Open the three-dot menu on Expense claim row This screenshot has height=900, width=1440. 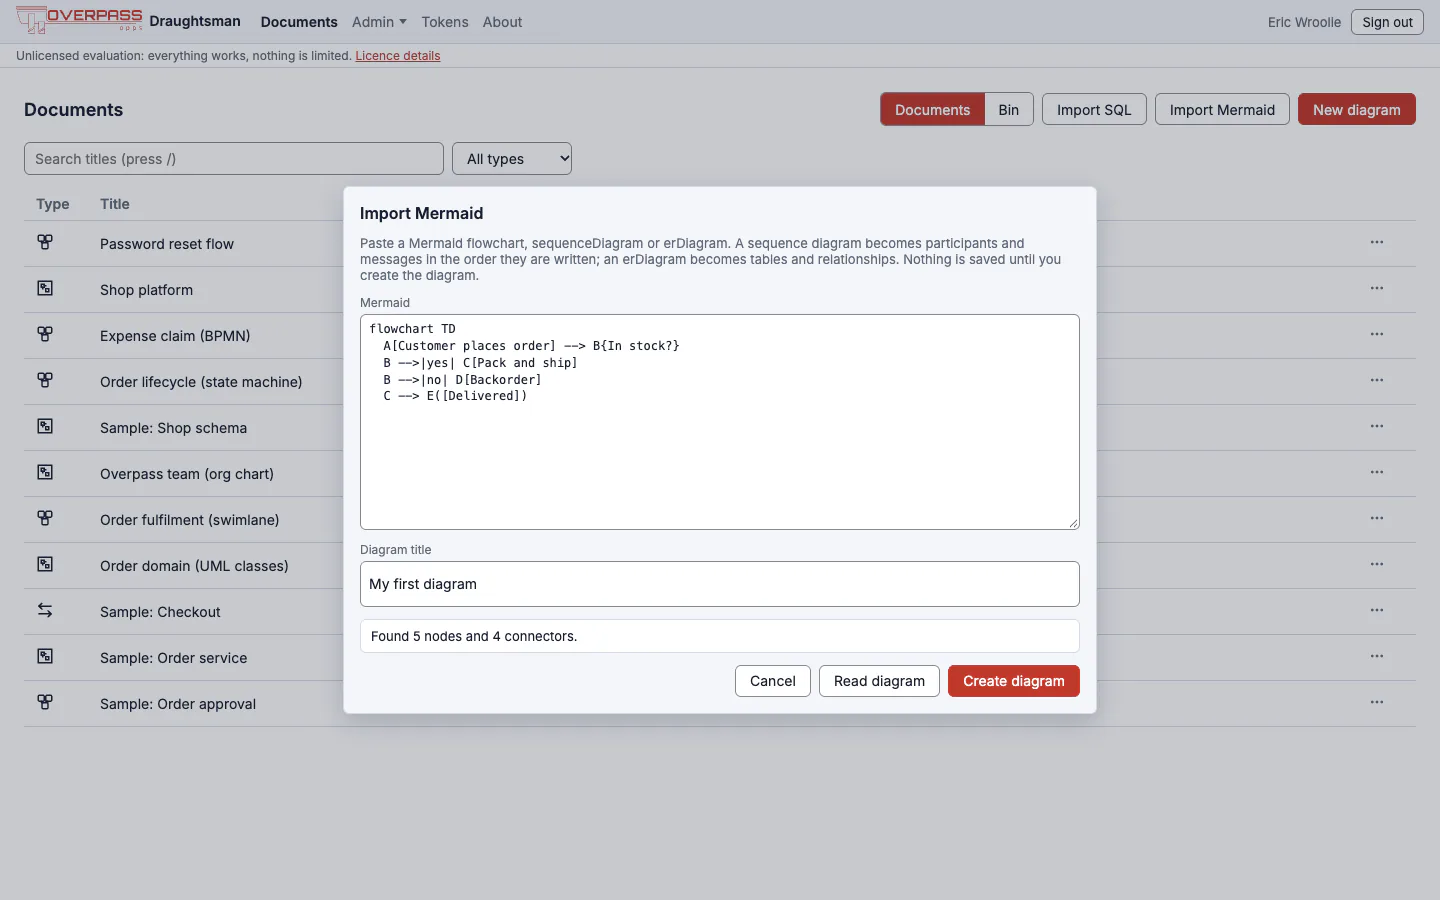[1377, 334]
